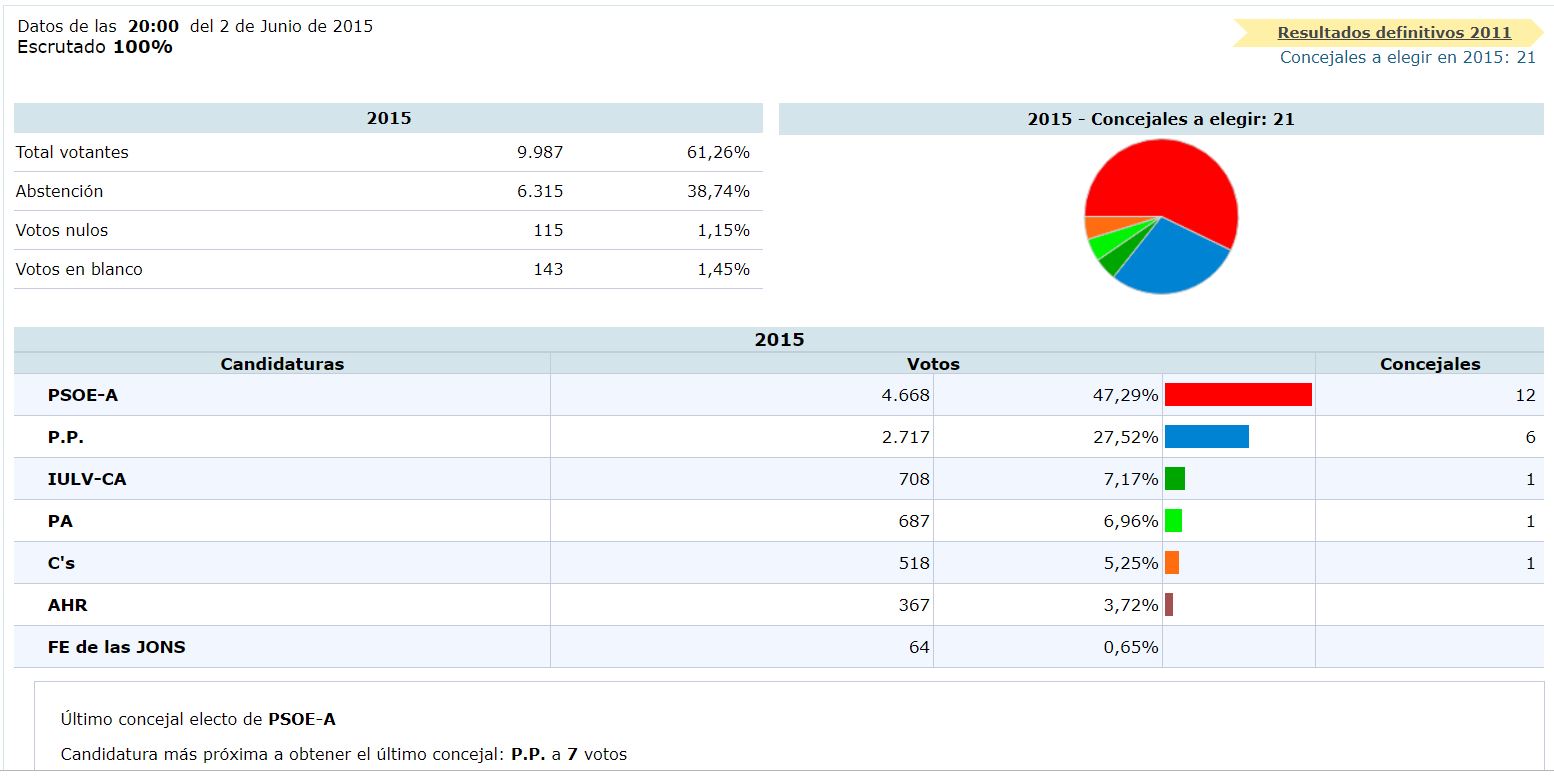Click the Candidaturas column header
Screen dimensions: 1554x776
[282, 364]
